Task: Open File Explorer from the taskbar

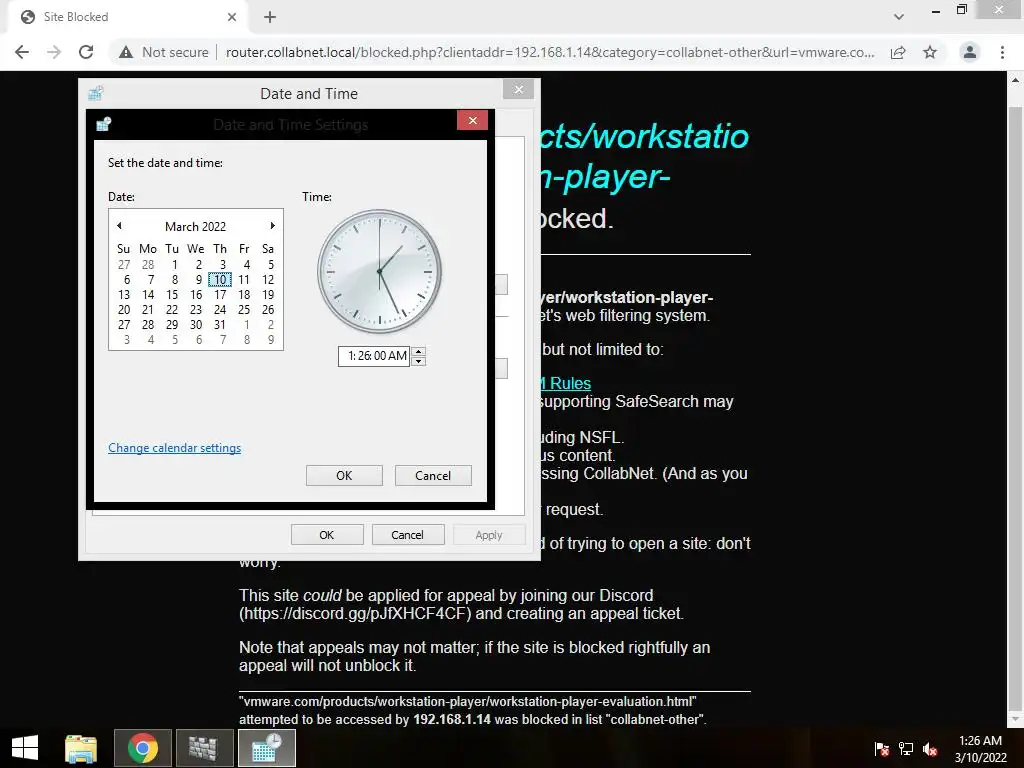Action: pos(81,748)
